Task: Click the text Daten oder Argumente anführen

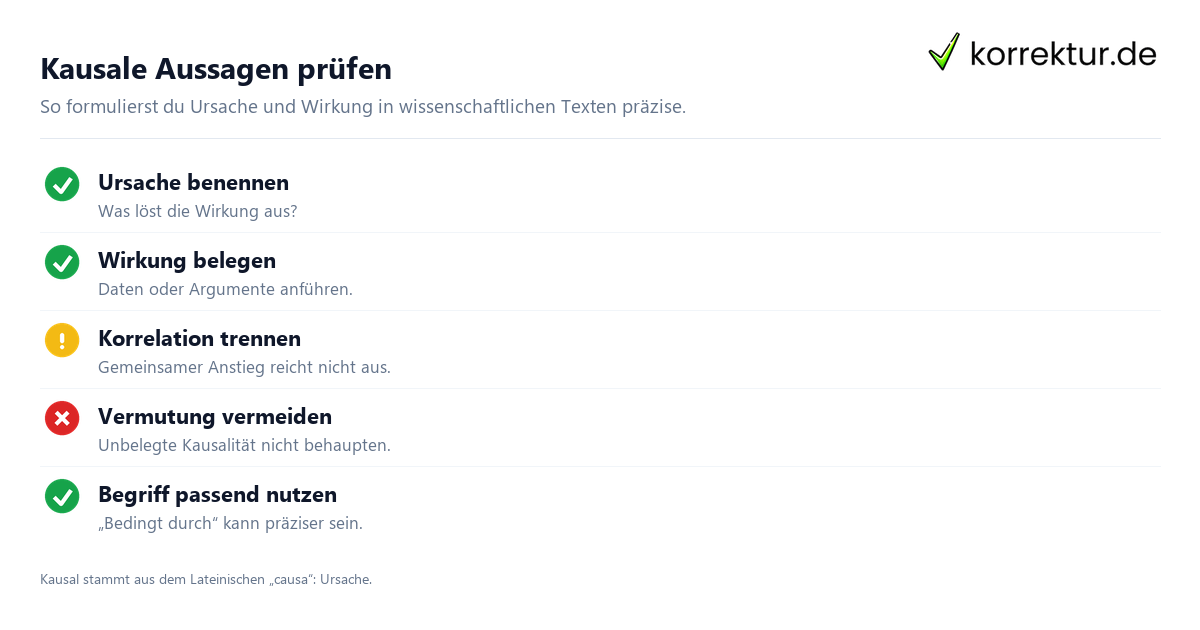Action: coord(225,290)
